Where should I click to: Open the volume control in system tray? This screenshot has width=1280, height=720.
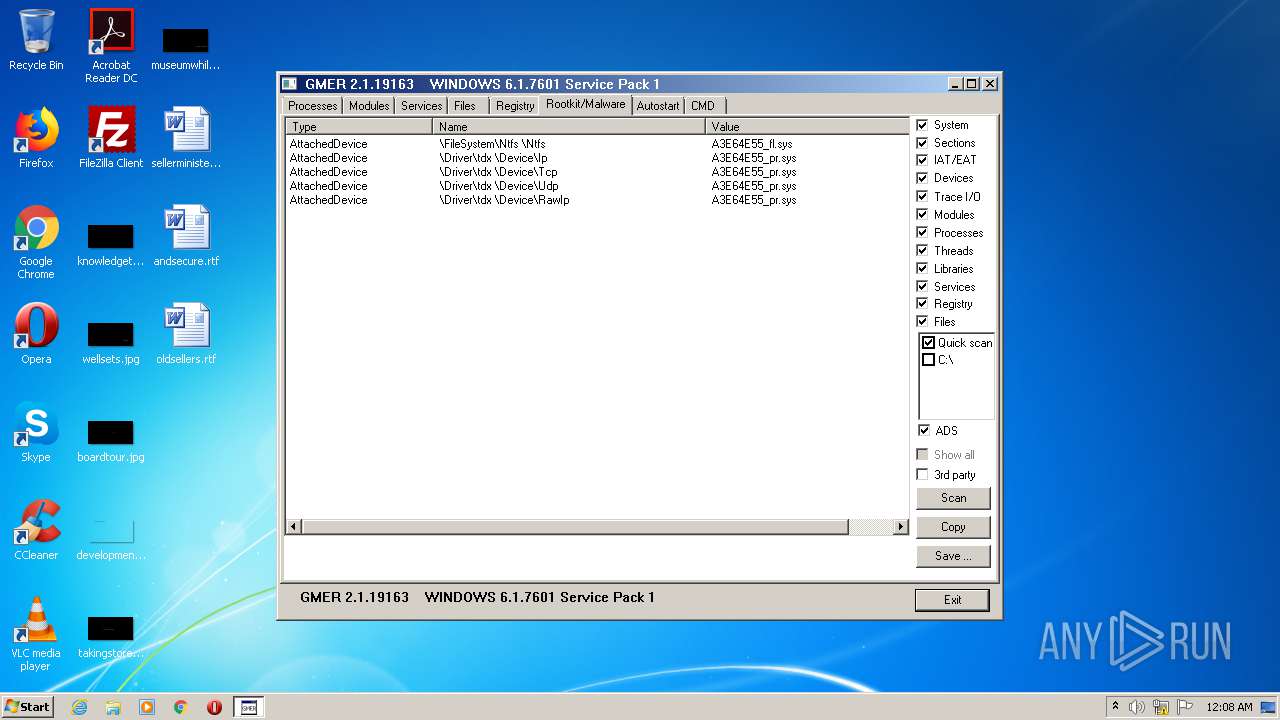tap(1137, 707)
